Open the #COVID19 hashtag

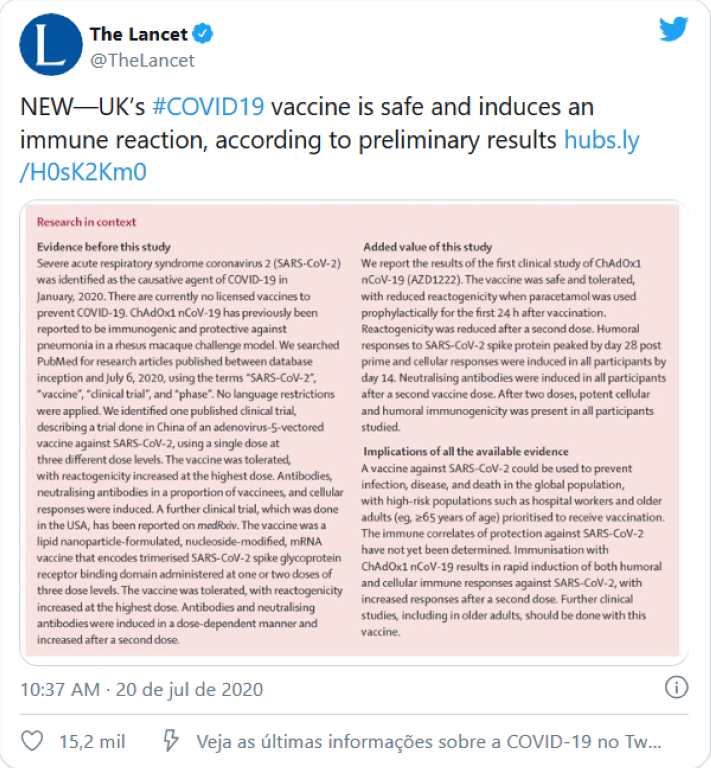point(208,107)
